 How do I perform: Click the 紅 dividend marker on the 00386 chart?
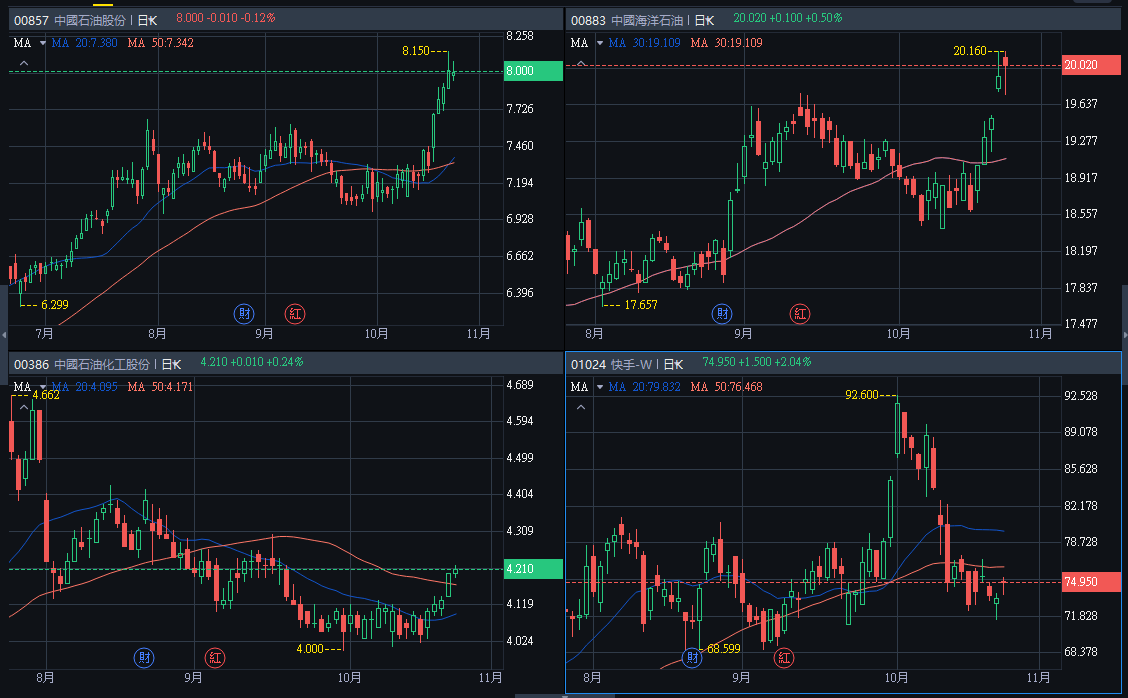click(x=215, y=657)
